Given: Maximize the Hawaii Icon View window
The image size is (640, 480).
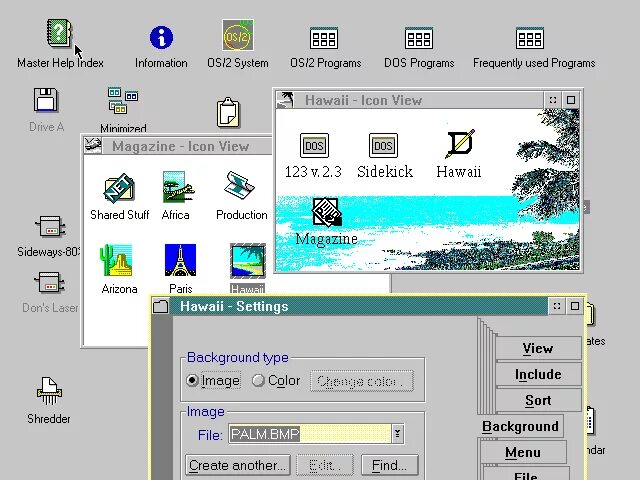Looking at the screenshot, I should (x=571, y=100).
